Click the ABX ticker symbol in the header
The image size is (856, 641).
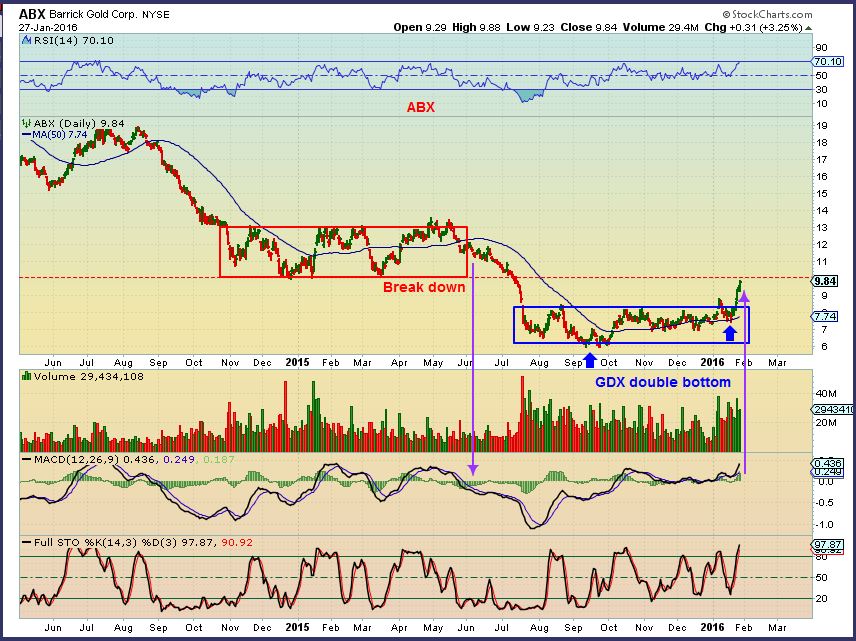pyautogui.click(x=32, y=14)
